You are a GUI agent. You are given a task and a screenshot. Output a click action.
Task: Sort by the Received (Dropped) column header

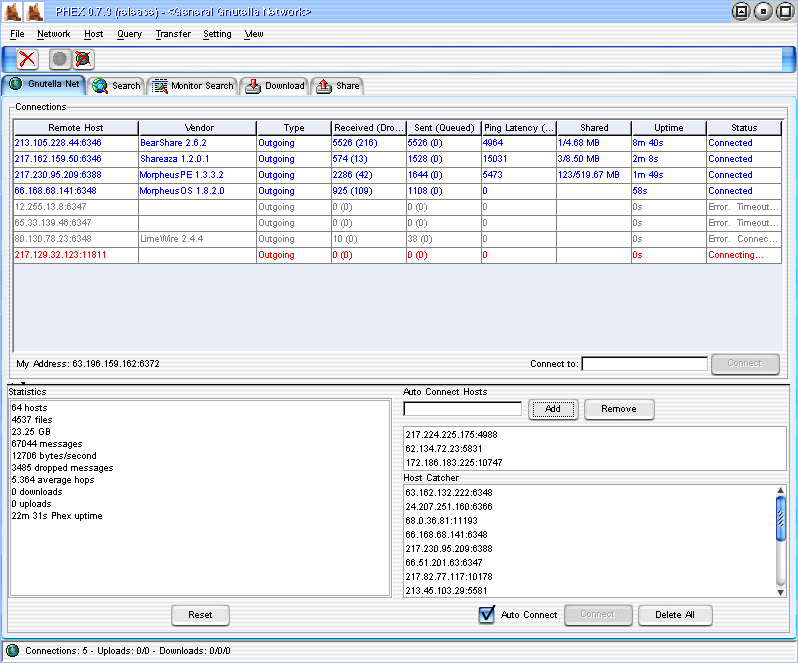pyautogui.click(x=369, y=128)
